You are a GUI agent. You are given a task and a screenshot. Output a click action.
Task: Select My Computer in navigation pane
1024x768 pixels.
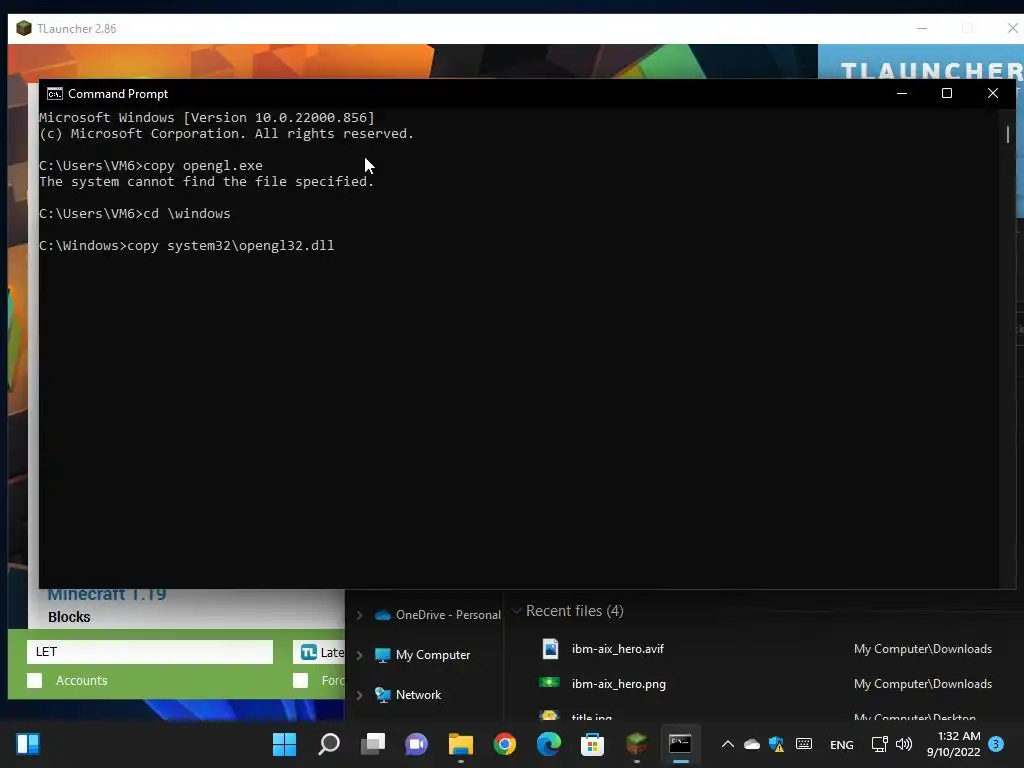tap(422, 654)
